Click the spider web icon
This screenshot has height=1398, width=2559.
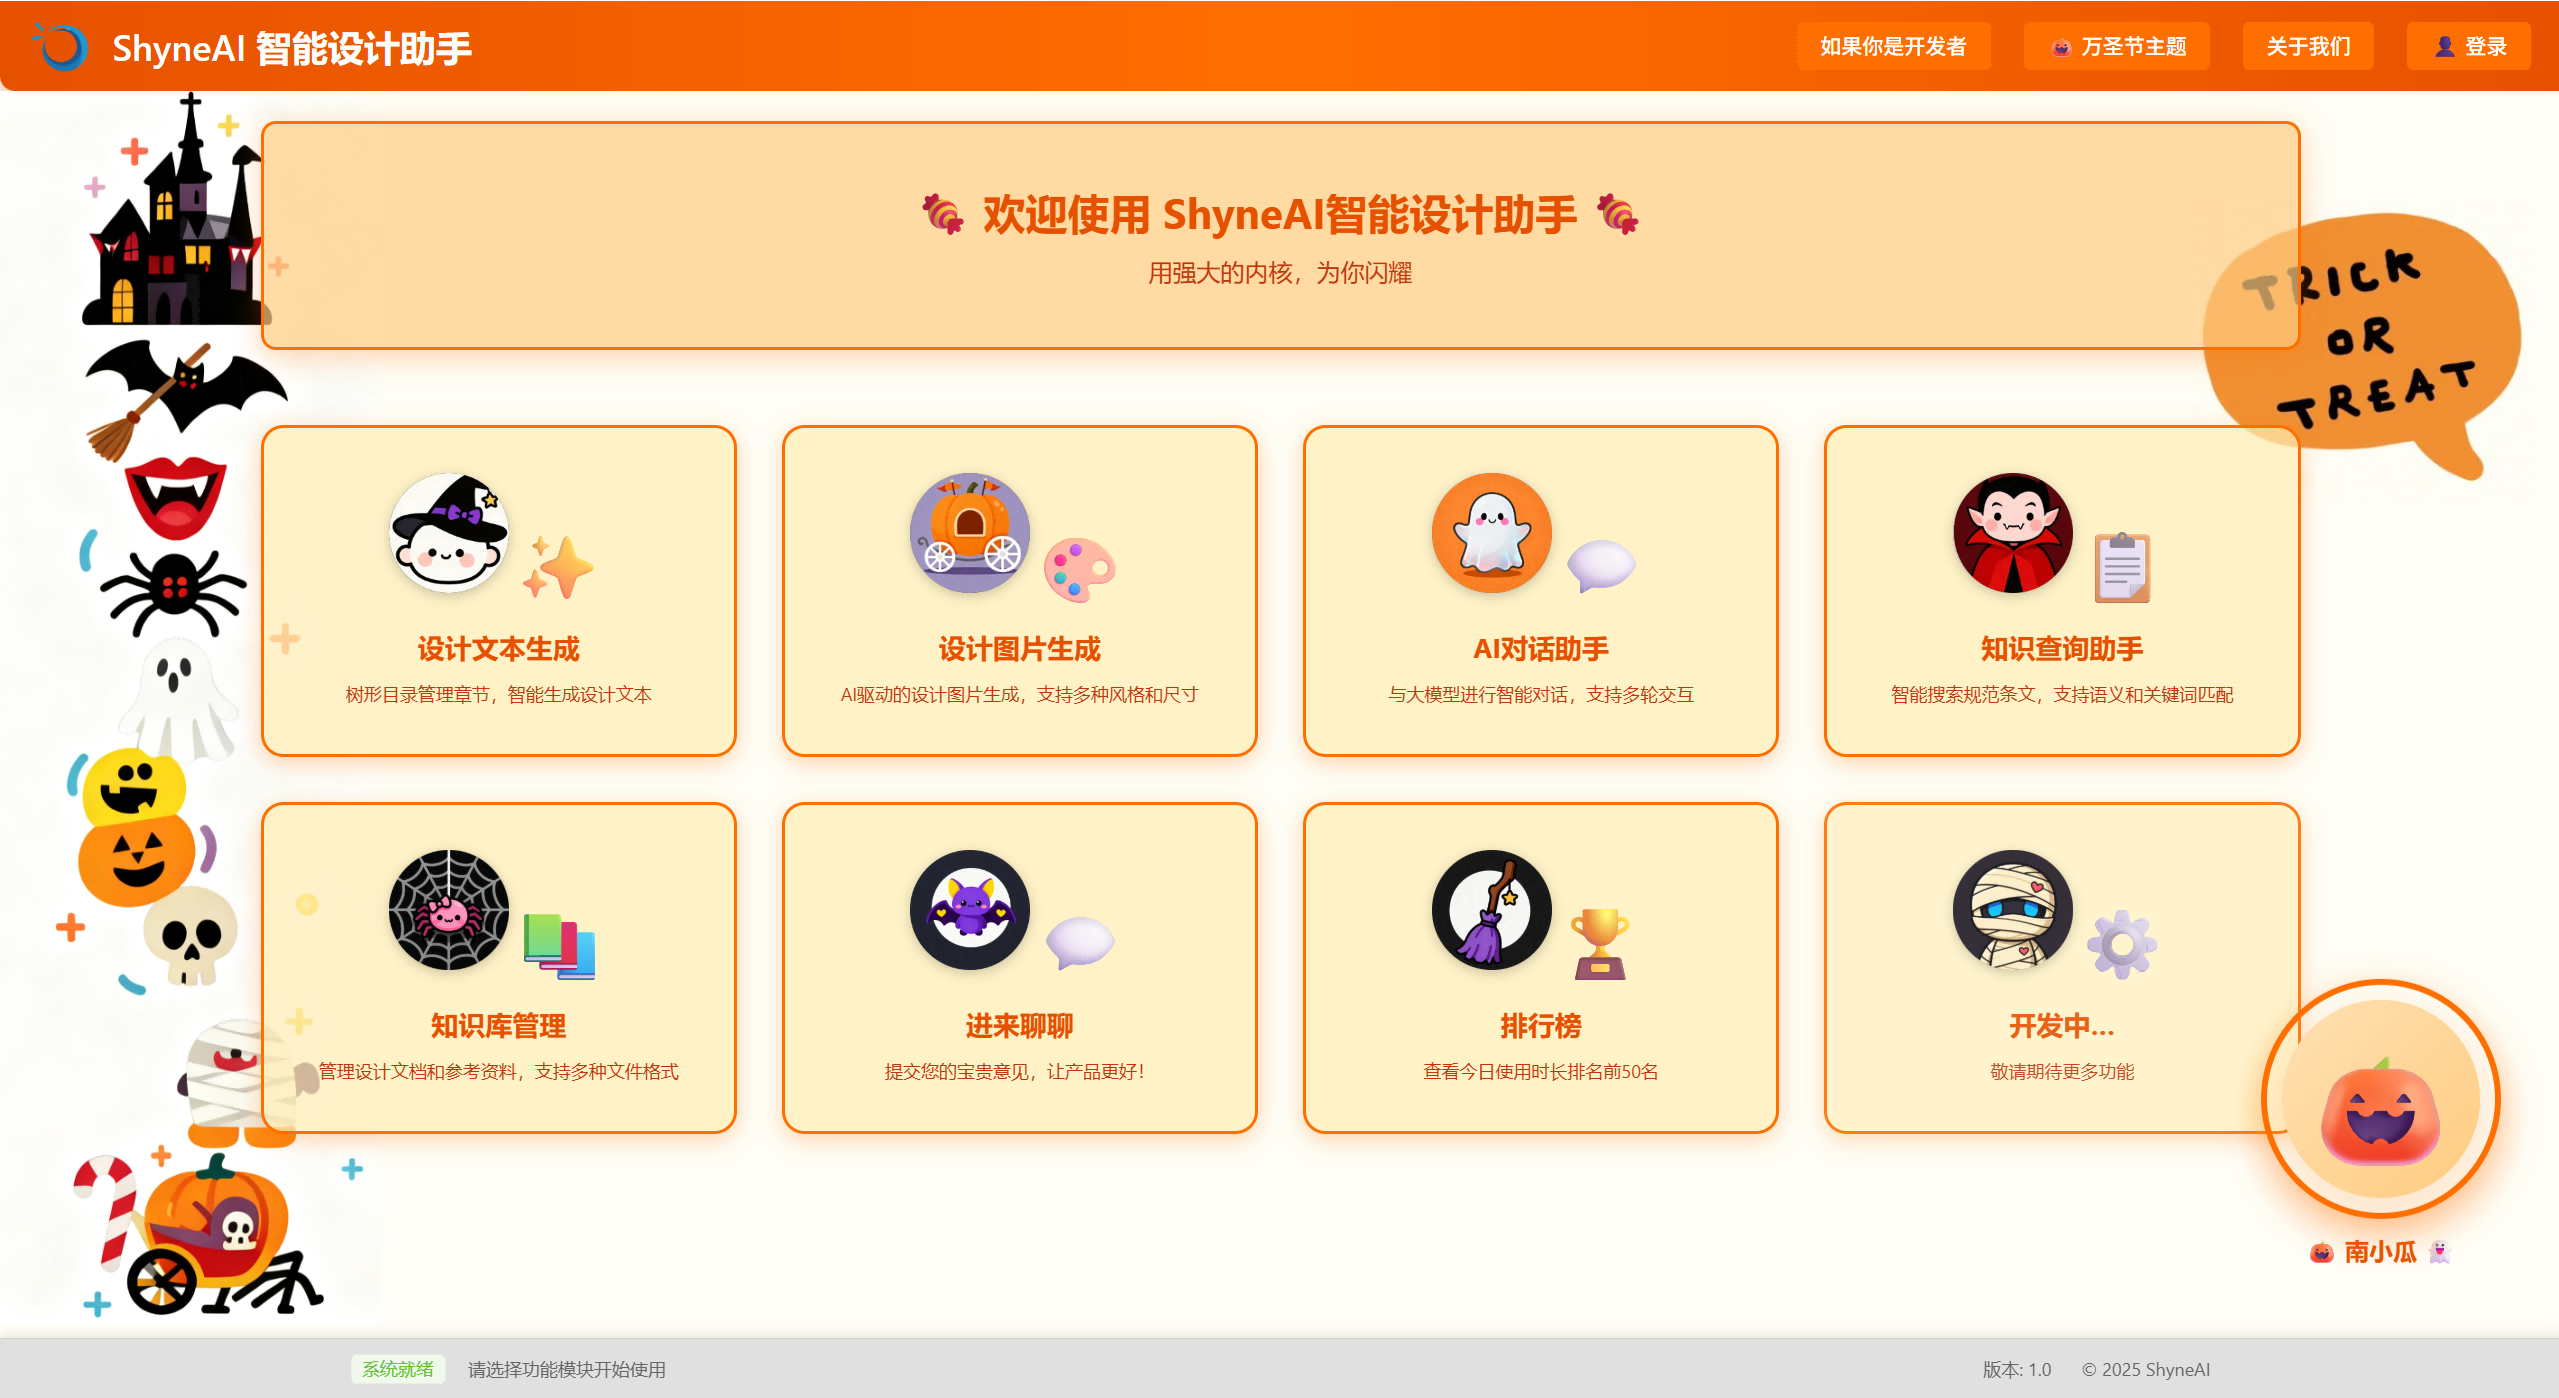[x=449, y=910]
